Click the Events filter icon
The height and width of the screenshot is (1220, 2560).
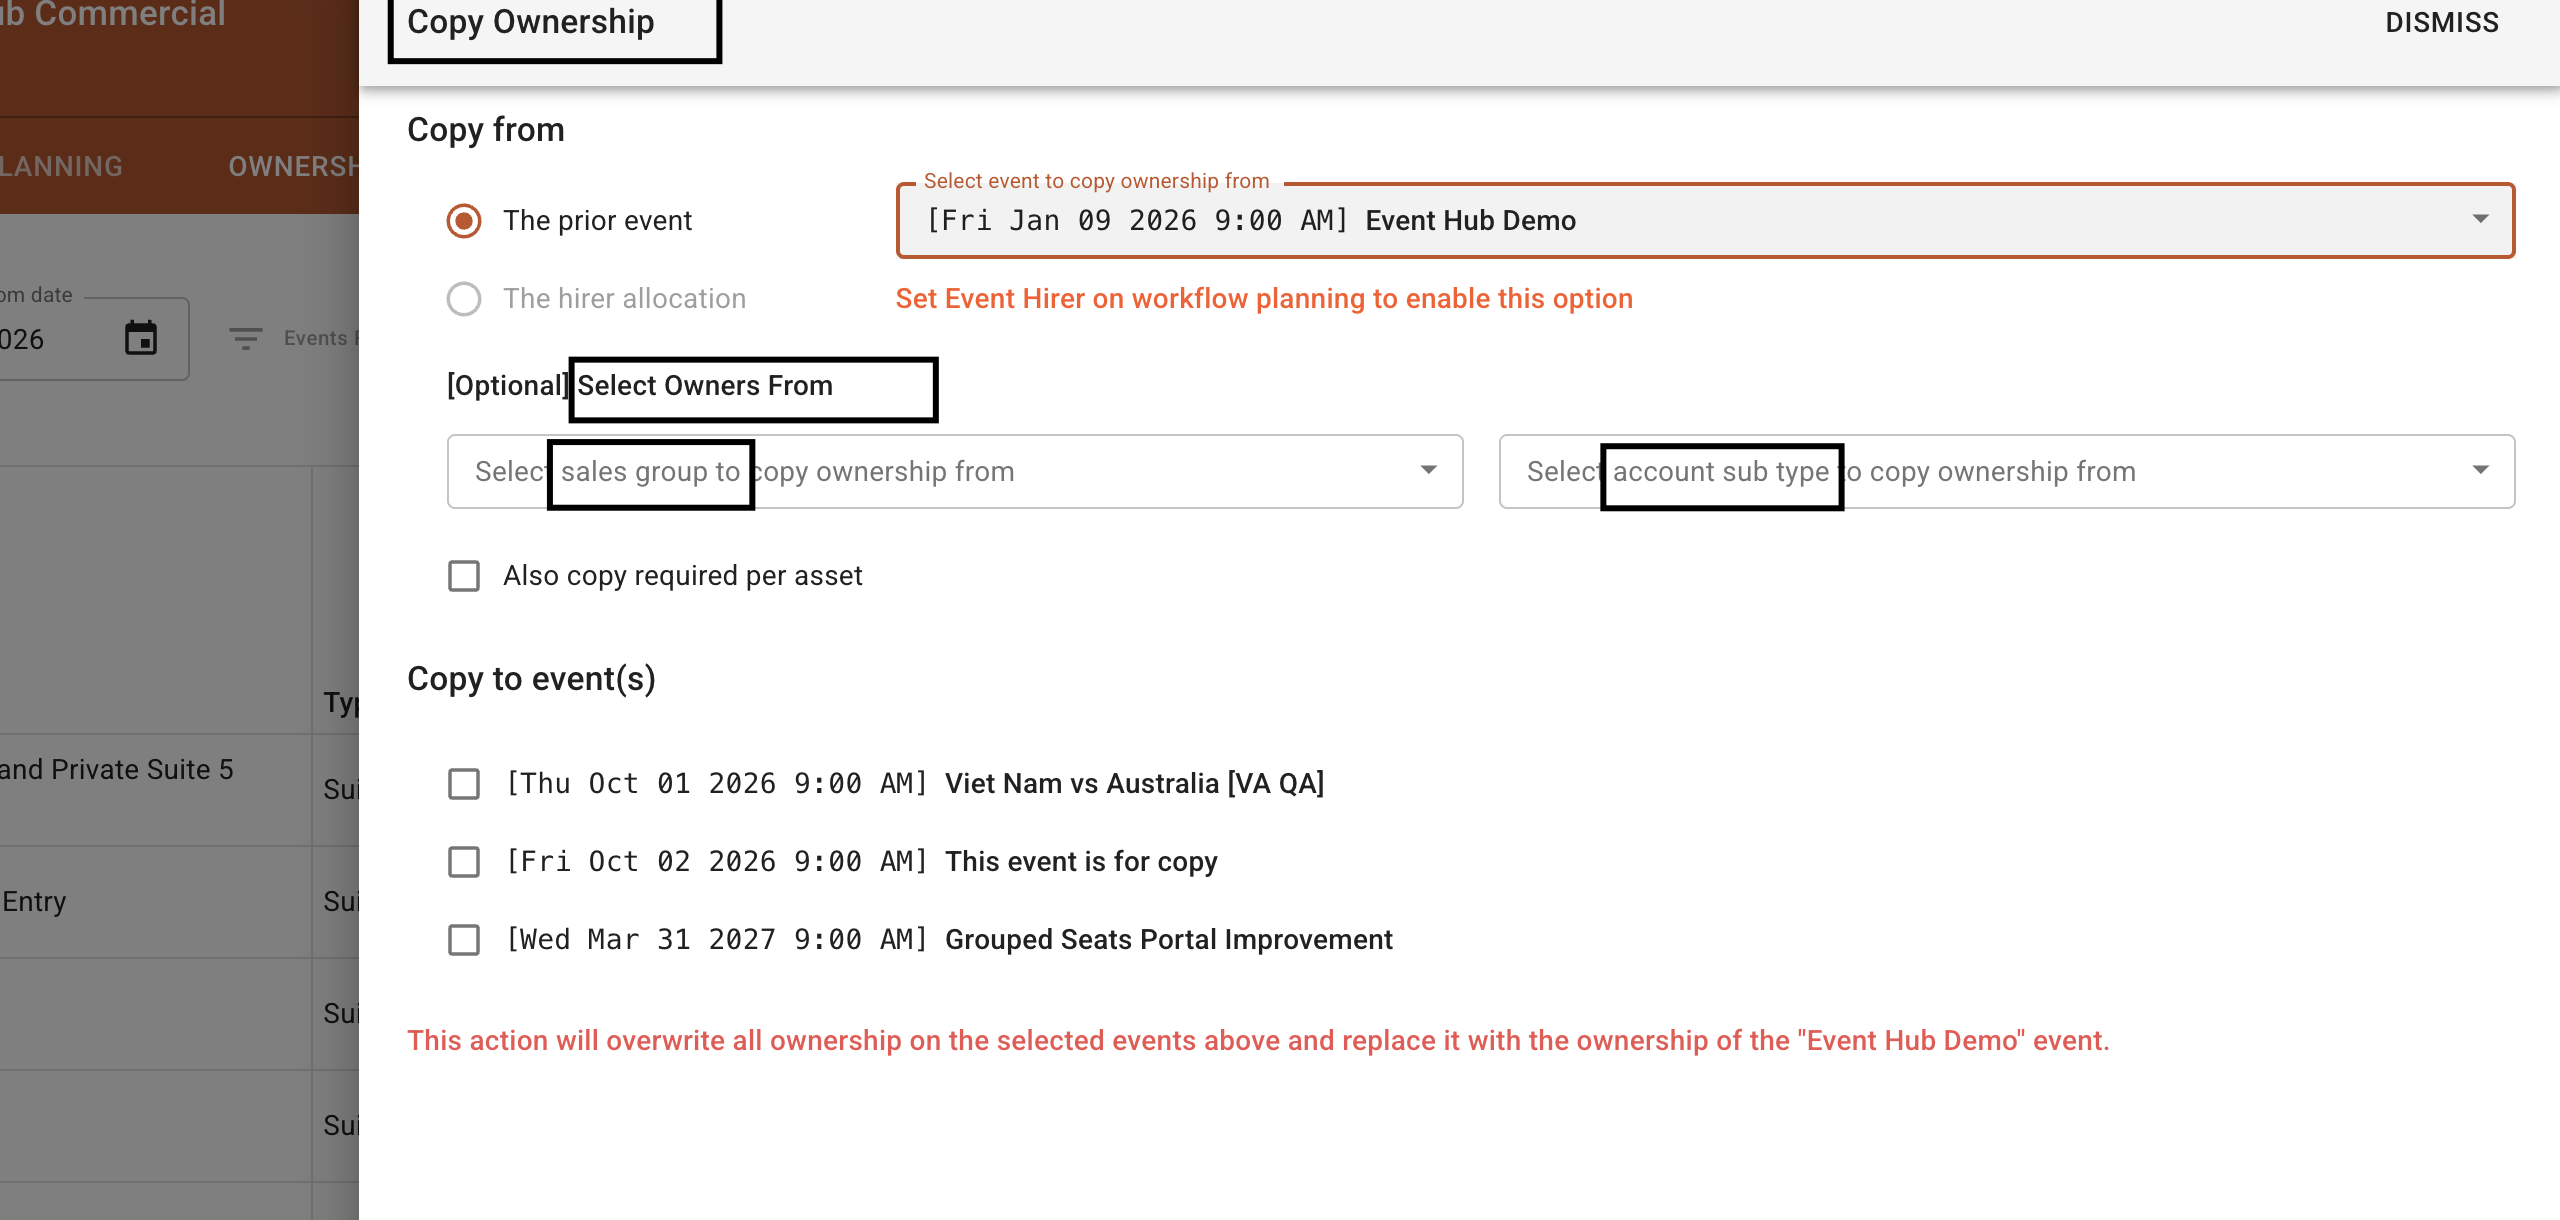pyautogui.click(x=245, y=339)
